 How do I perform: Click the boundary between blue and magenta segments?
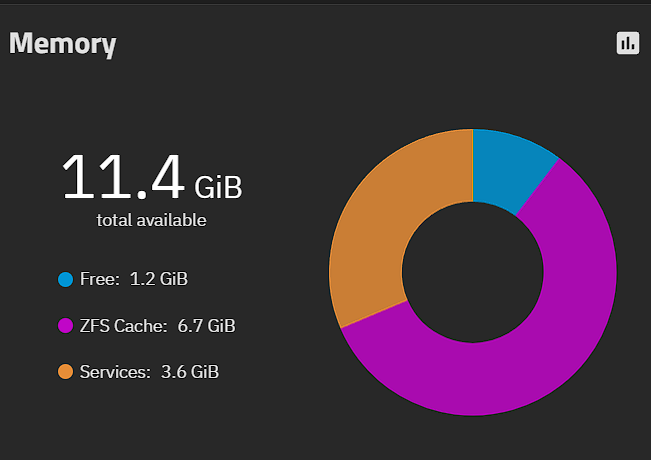[537, 187]
